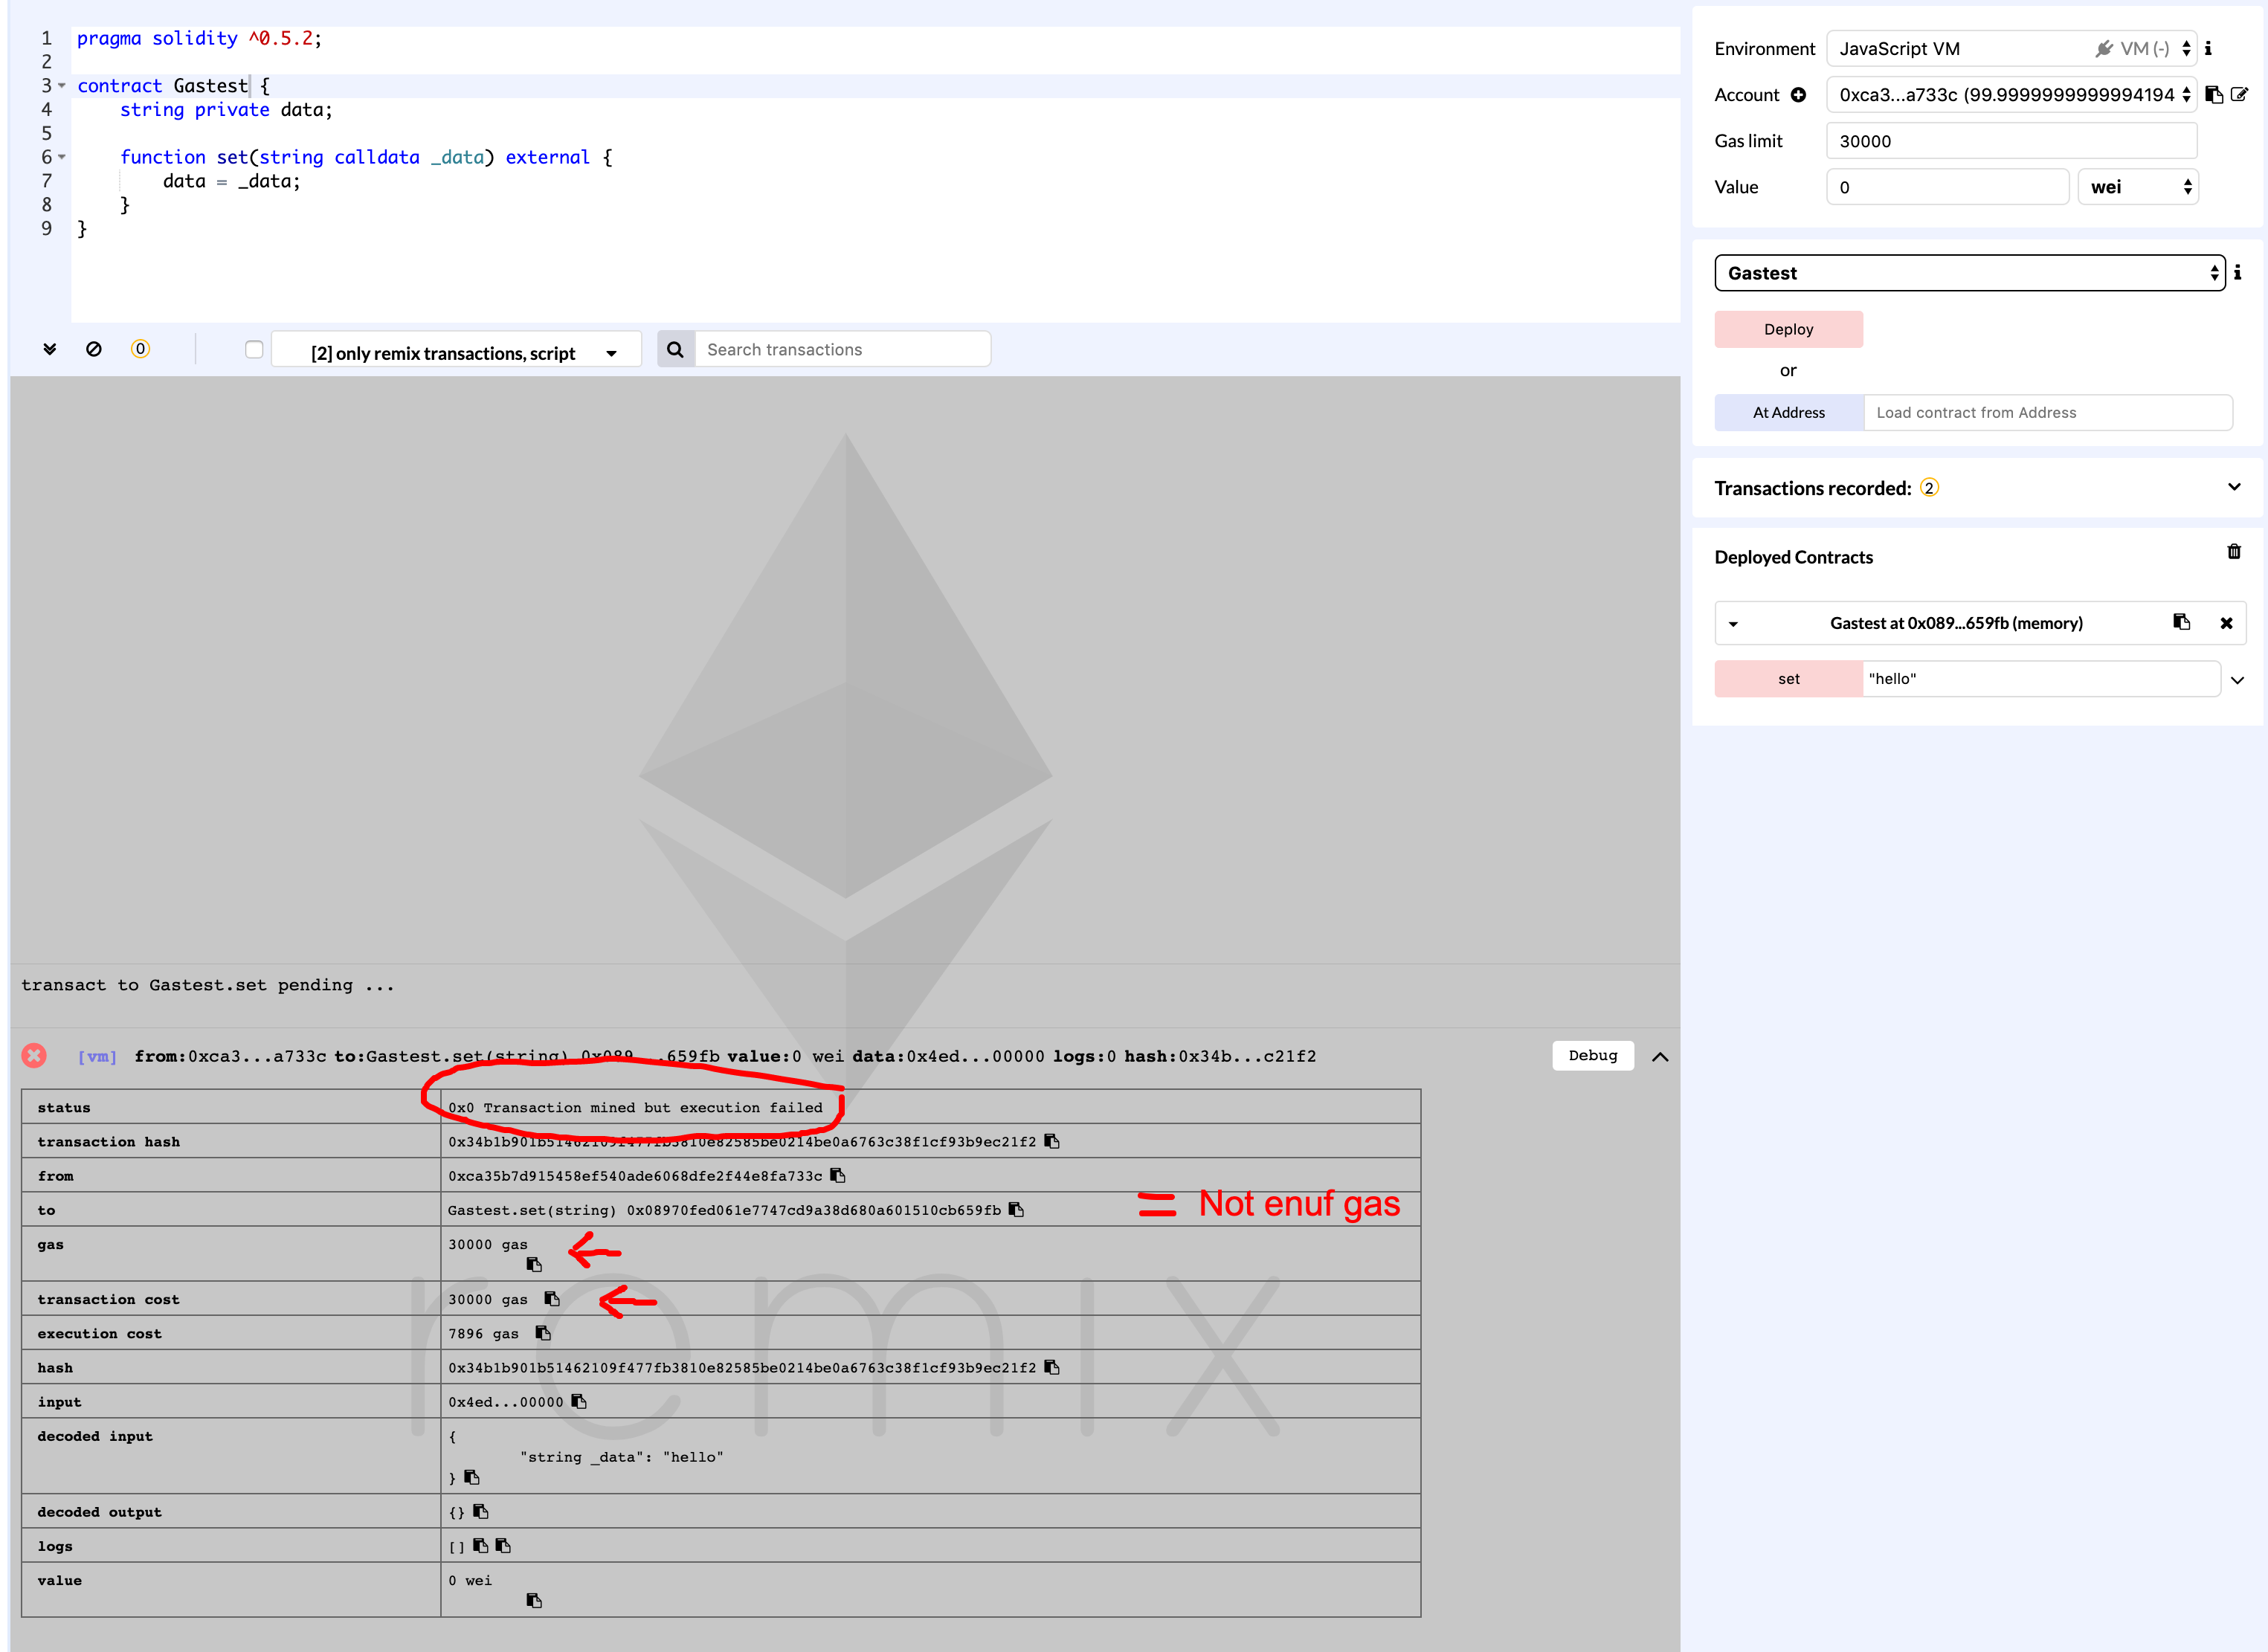Click the create new account plus icon
Screen dimensions: 2268x1652
1798,95
